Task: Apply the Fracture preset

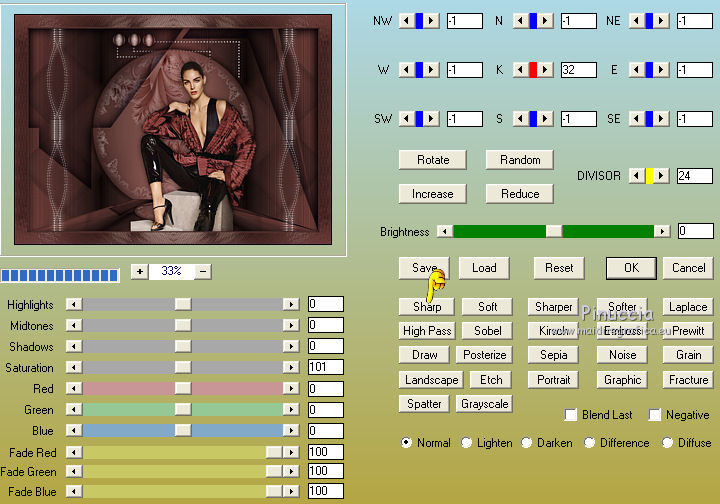Action: (688, 380)
